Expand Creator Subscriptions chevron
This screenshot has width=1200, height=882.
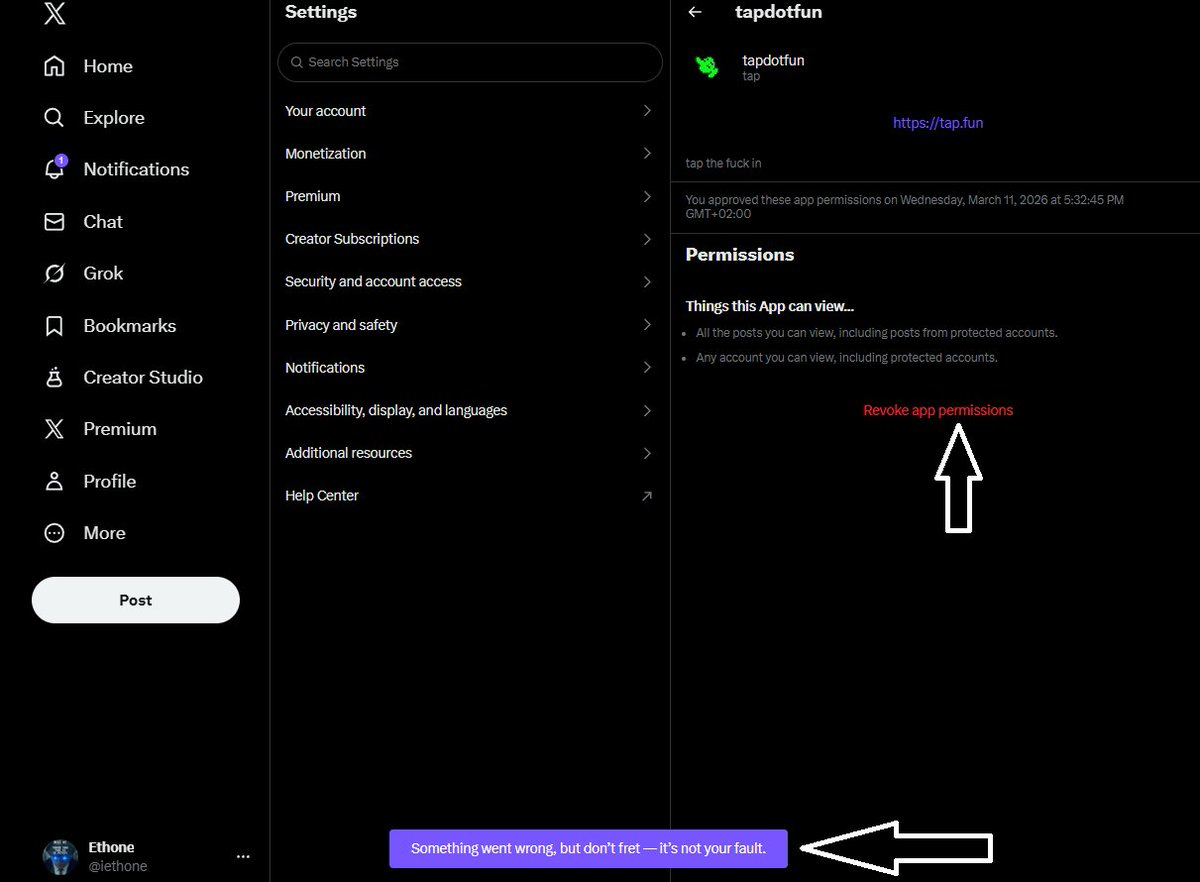[647, 240]
